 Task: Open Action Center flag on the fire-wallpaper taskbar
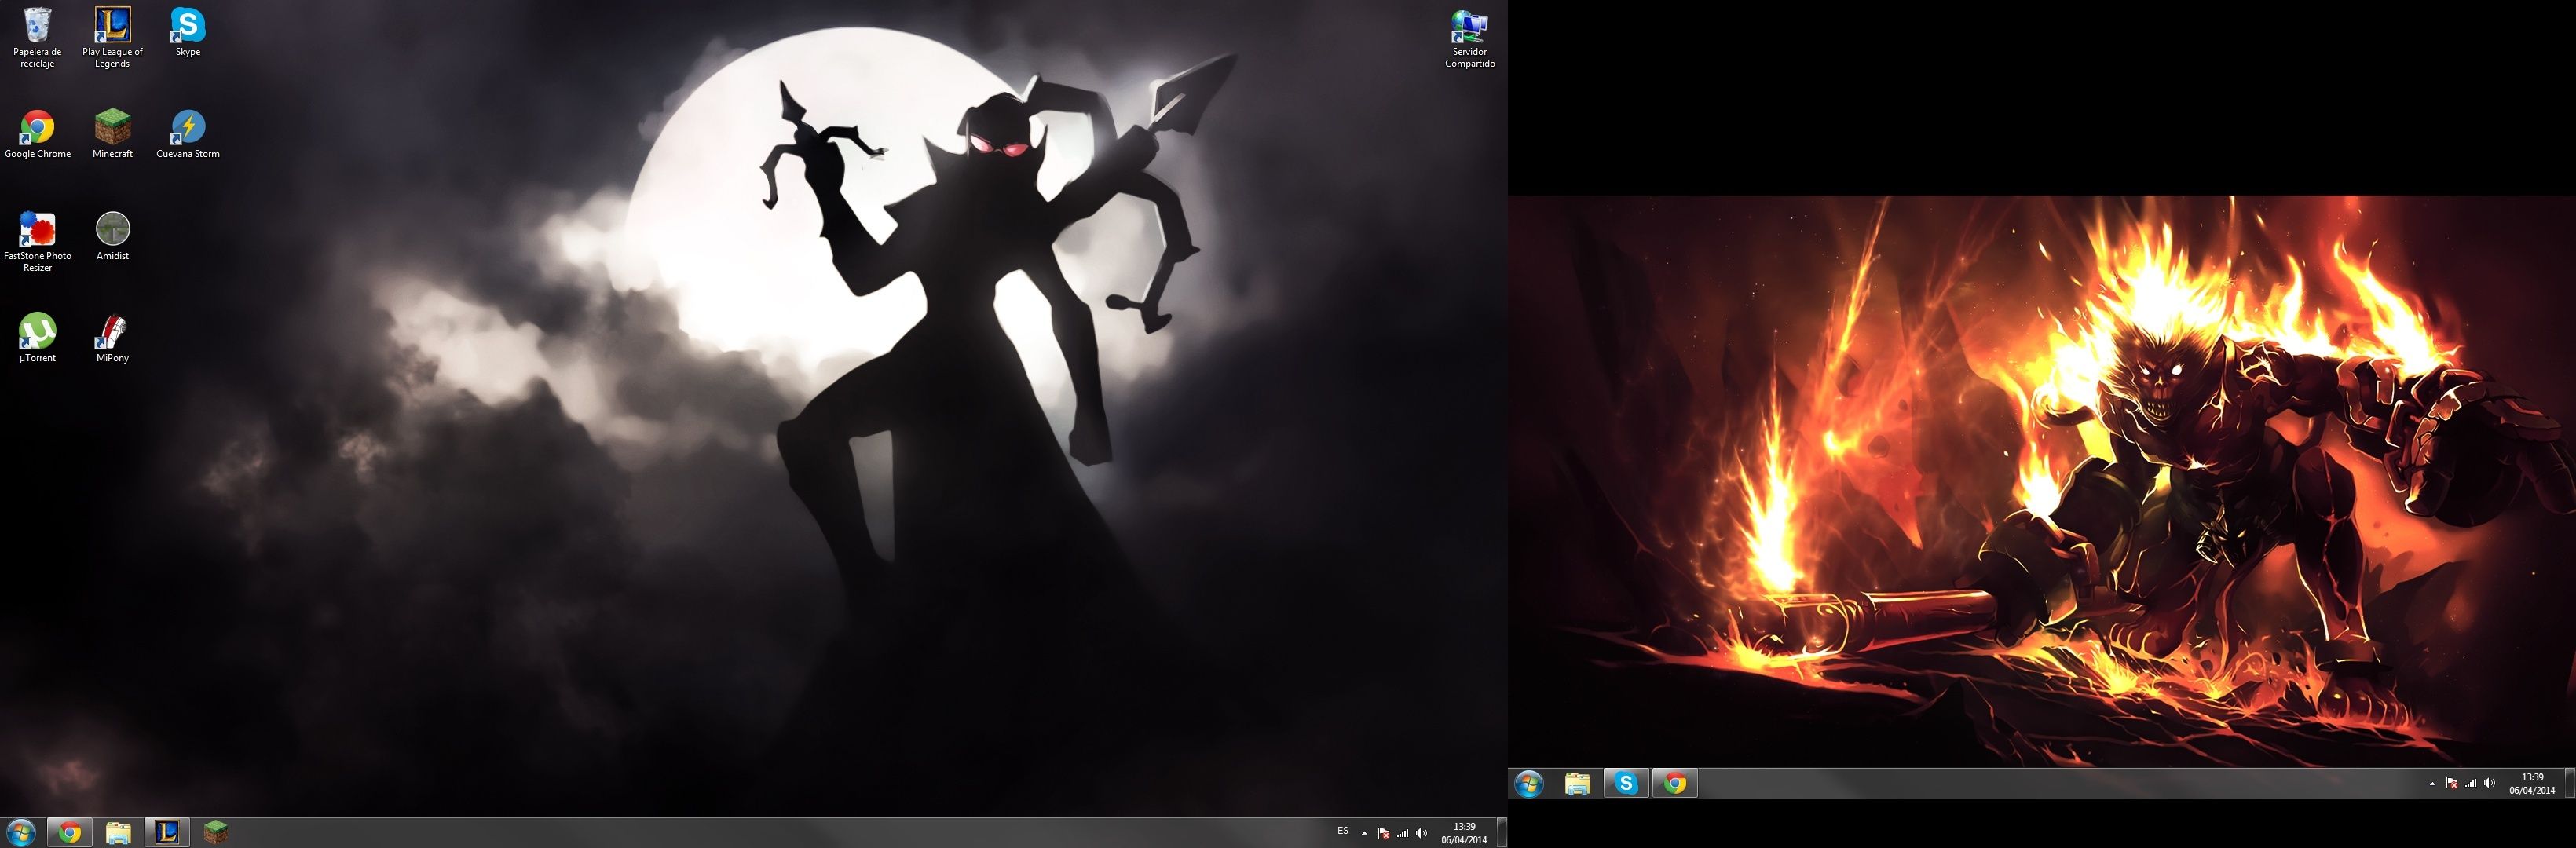click(2452, 784)
